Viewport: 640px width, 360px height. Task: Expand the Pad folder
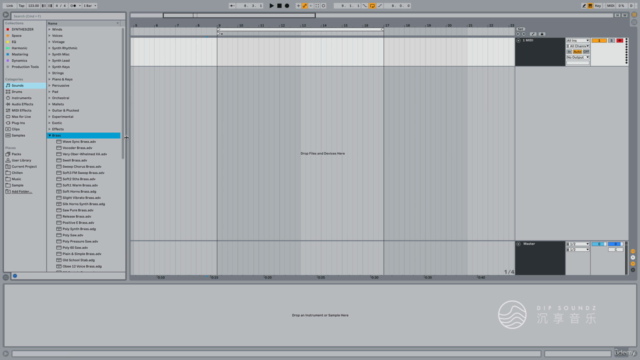pyautogui.click(x=50, y=92)
